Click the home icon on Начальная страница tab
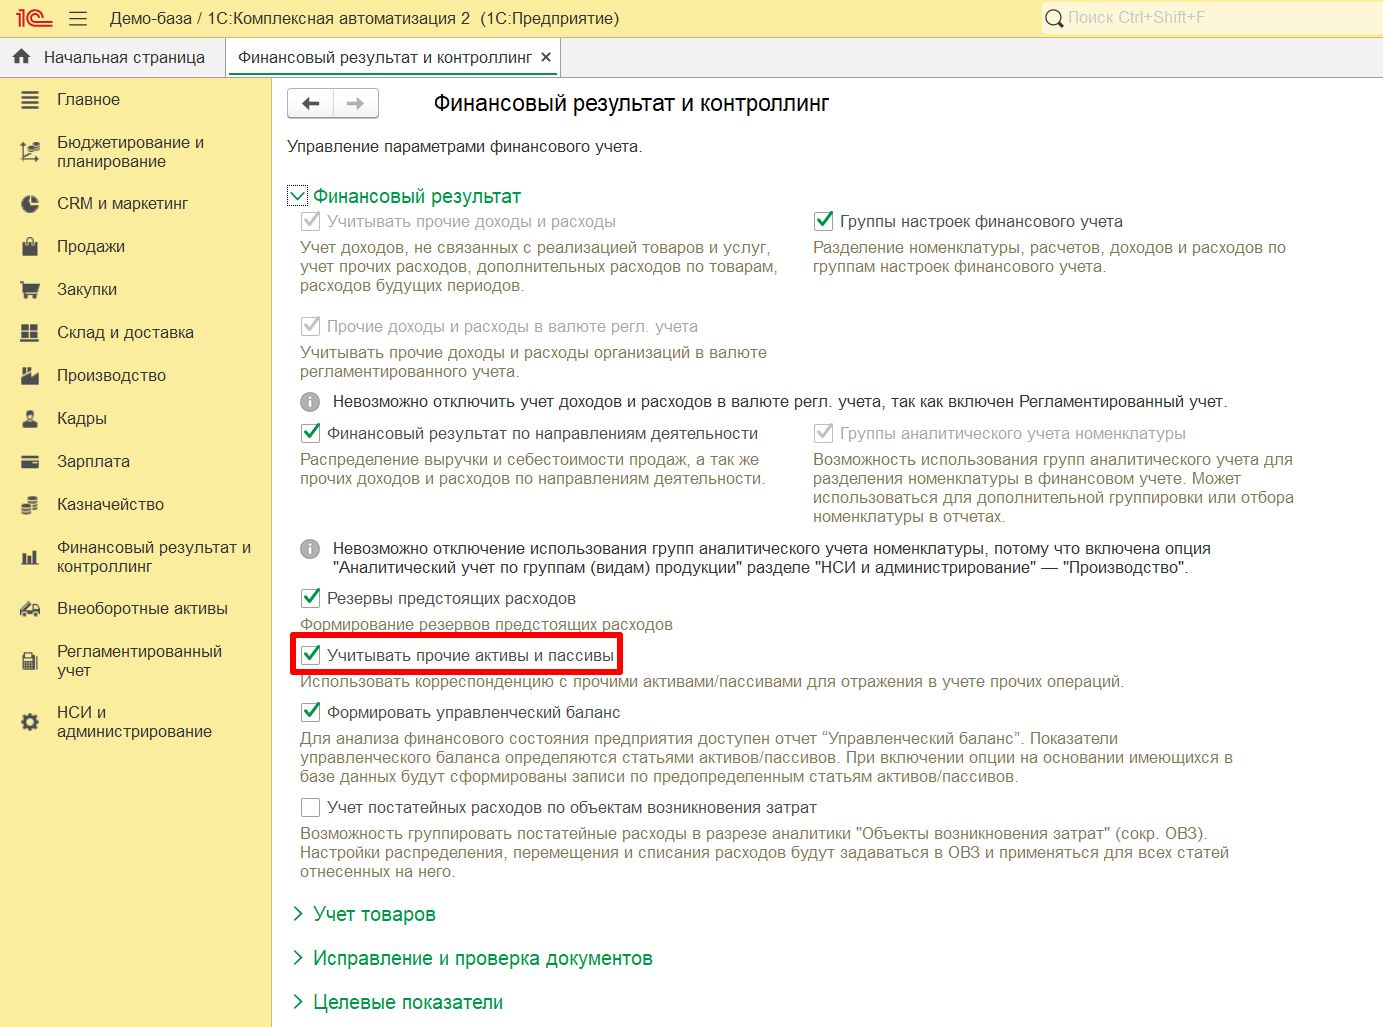Screen dimensions: 1383x1027 pyautogui.click(x=21, y=57)
